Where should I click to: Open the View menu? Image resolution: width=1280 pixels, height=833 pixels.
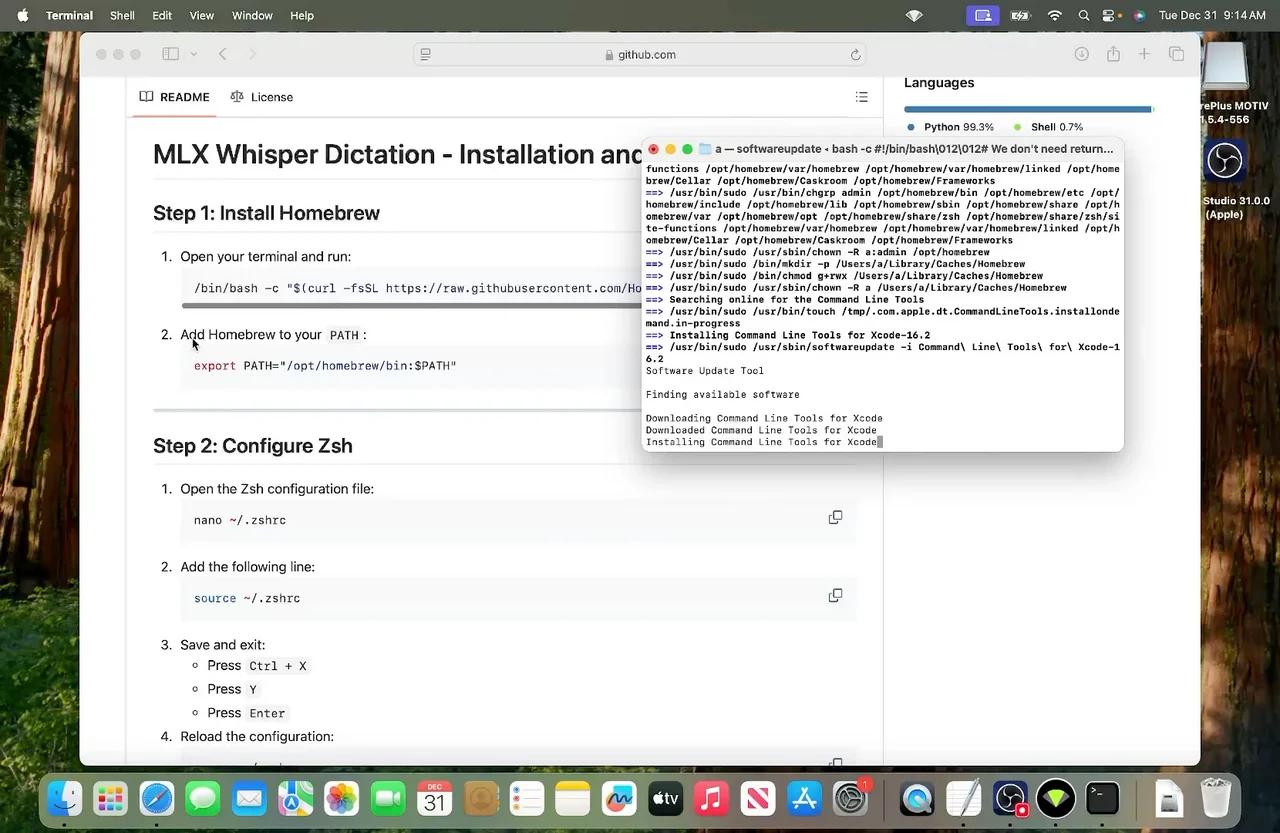click(x=202, y=15)
